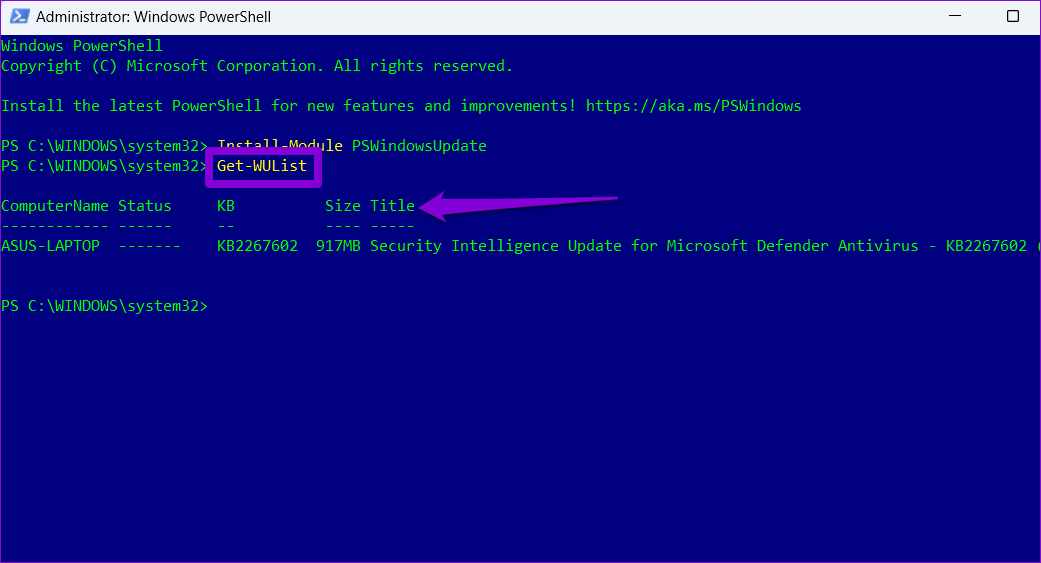Screen dimensions: 1041x563
Task: Click the Status column header
Action: 145,206
